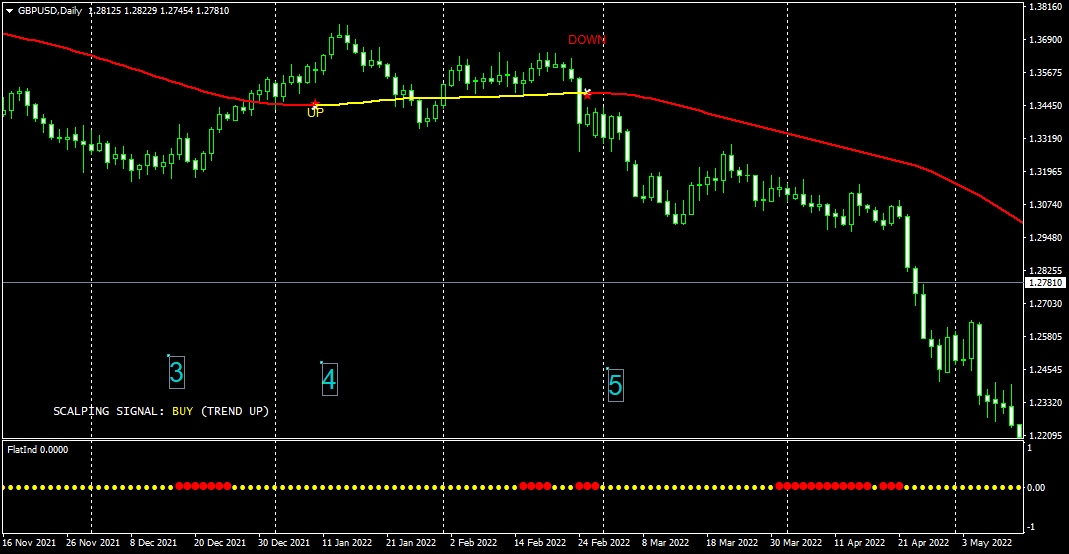This screenshot has height=554, width=1069.
Task: Open the chart menu triangle beside GBPUSD,Daily
Action: (x=10, y=11)
